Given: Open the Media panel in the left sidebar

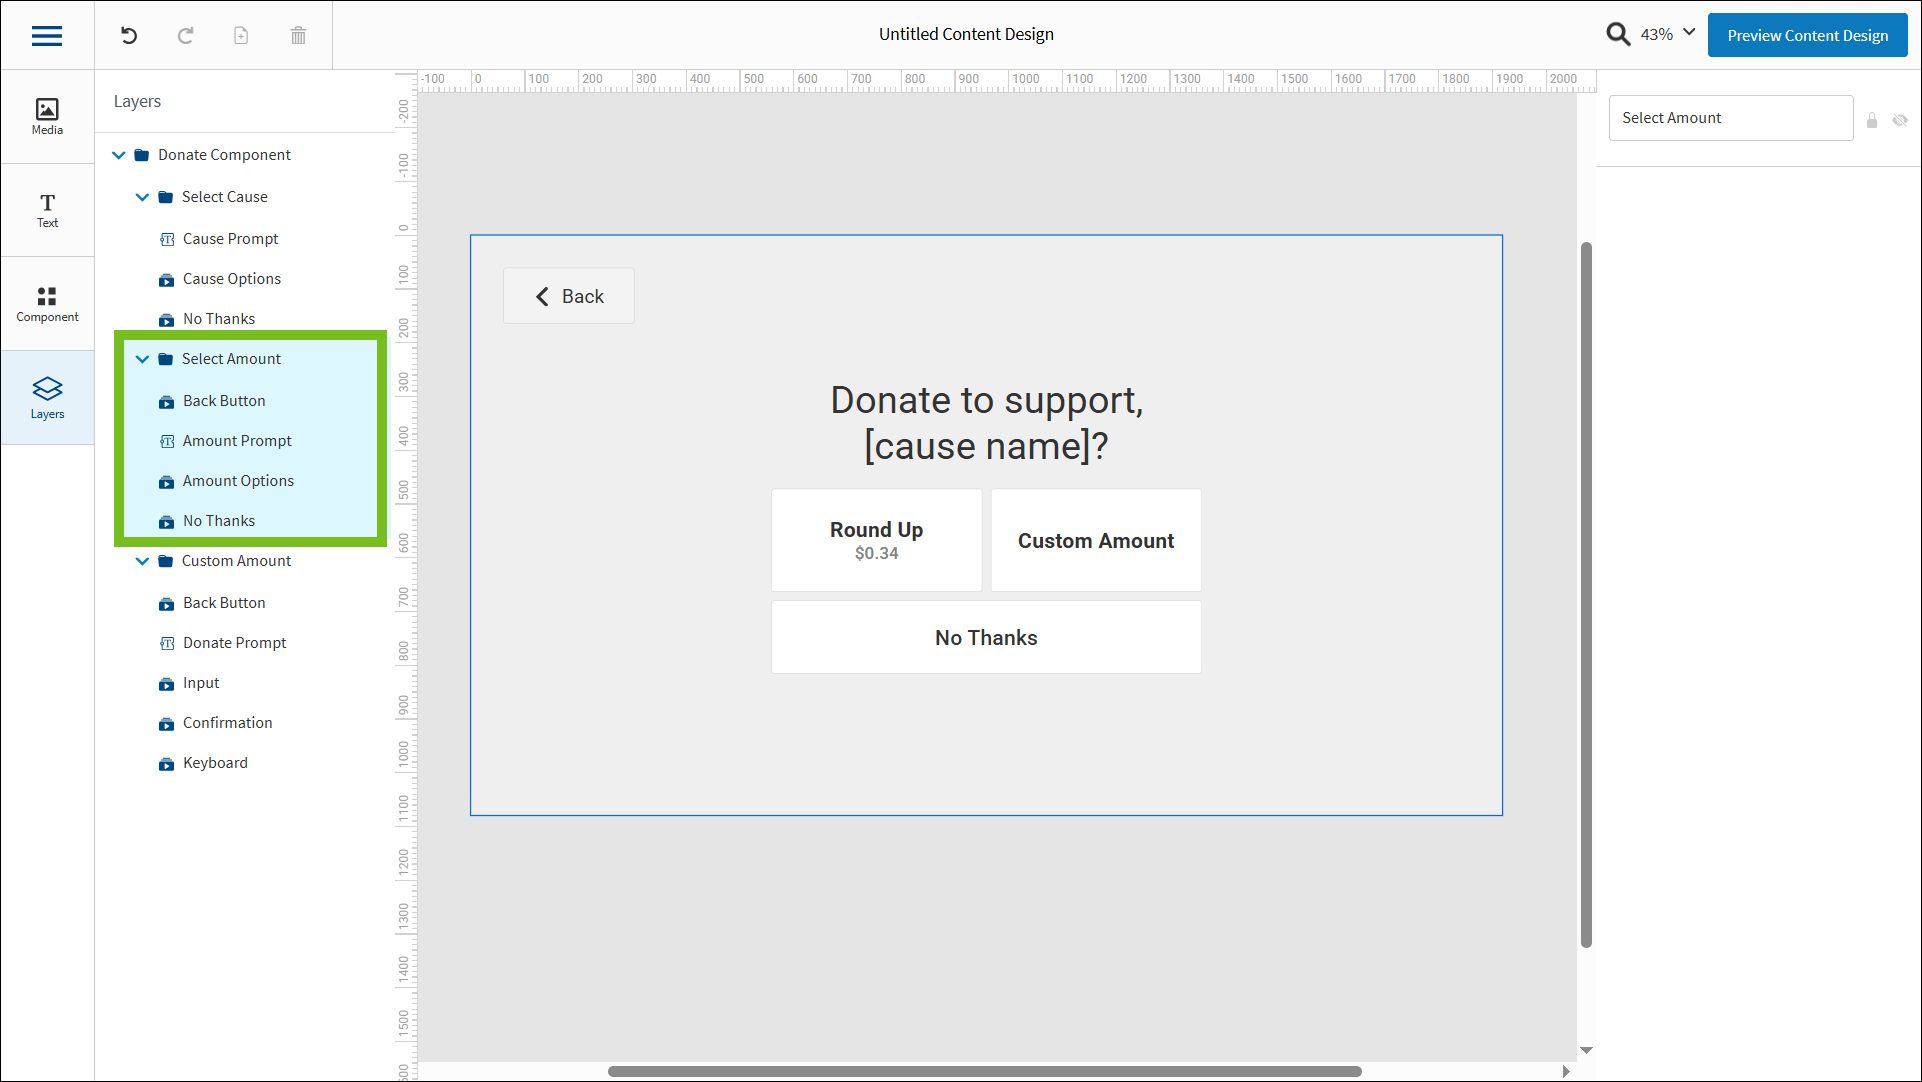Looking at the screenshot, I should [47, 116].
